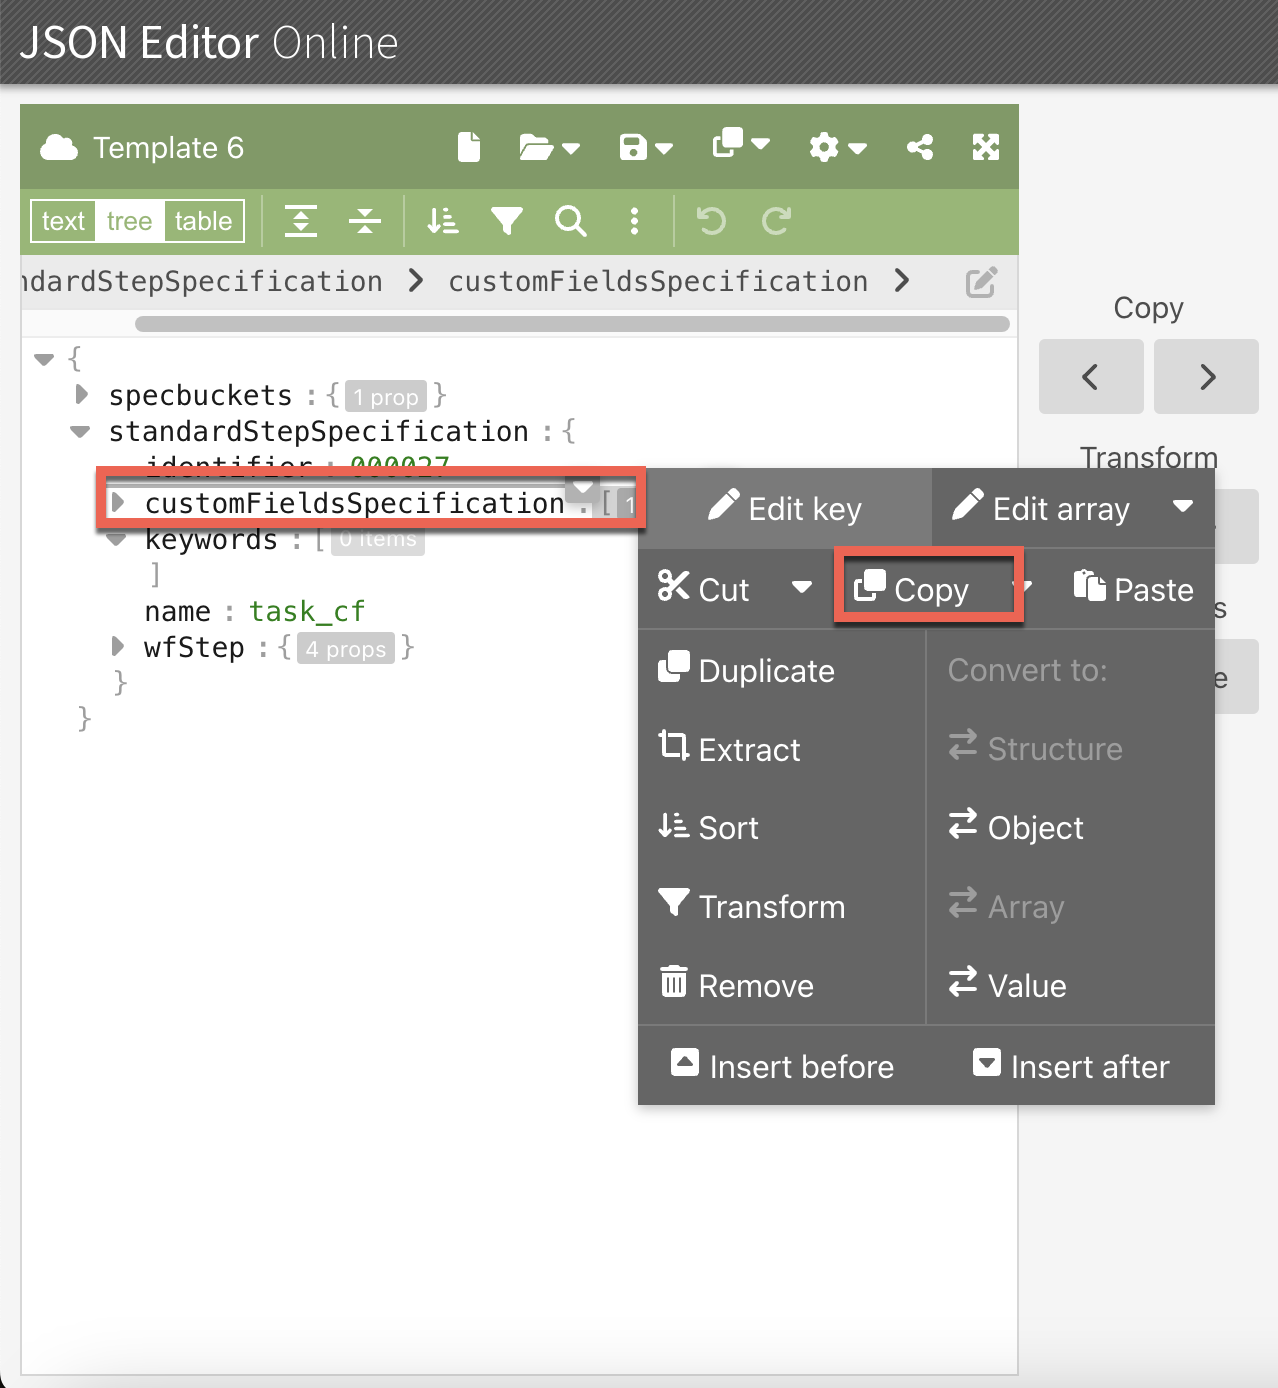Convert selection to Object

click(1034, 827)
